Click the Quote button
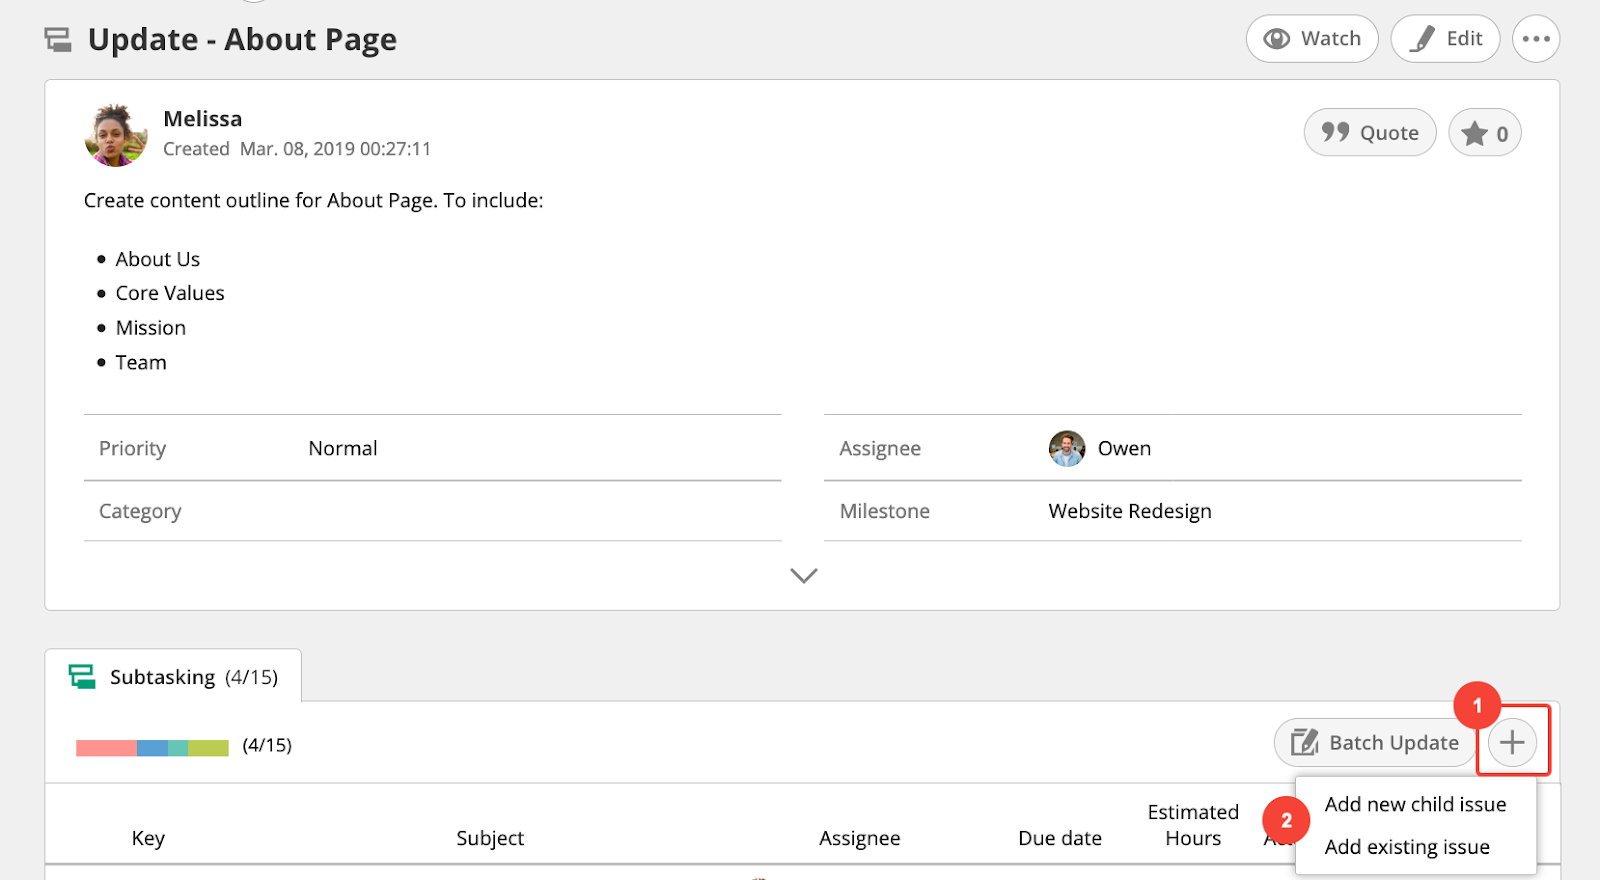 point(1369,133)
